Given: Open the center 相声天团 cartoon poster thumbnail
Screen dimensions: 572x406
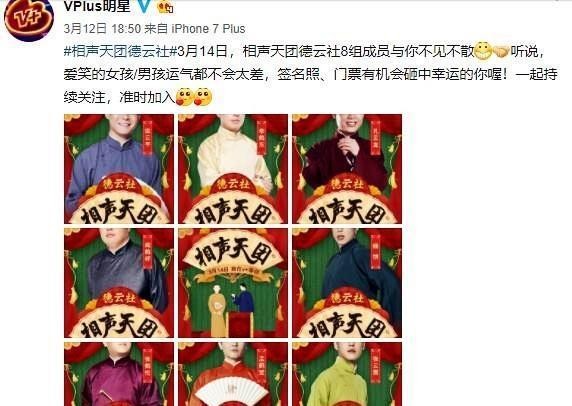Looking at the screenshot, I should tap(233, 283).
